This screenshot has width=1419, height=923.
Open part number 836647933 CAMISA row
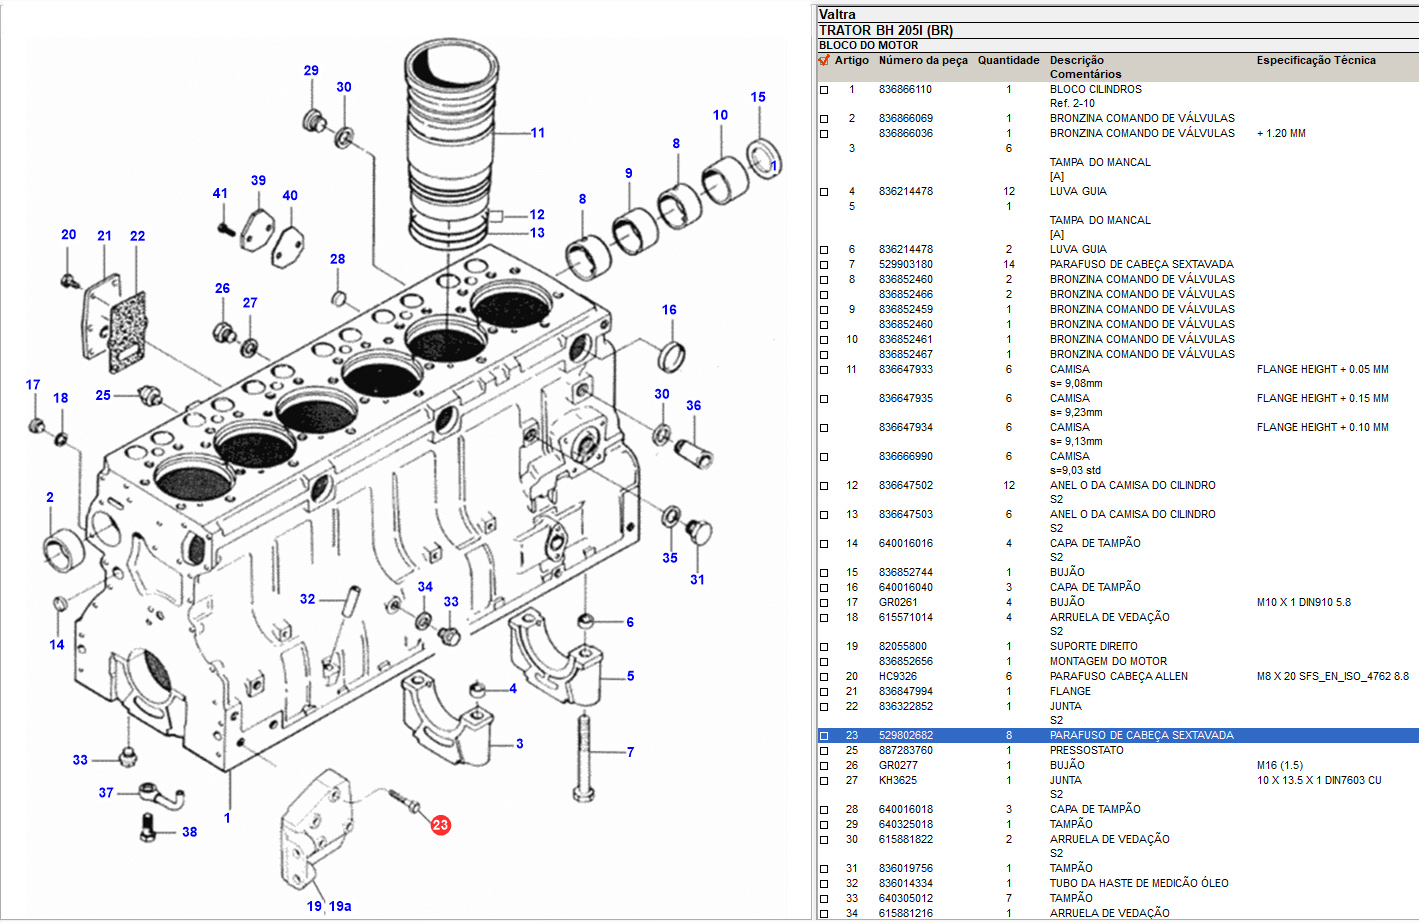(905, 369)
